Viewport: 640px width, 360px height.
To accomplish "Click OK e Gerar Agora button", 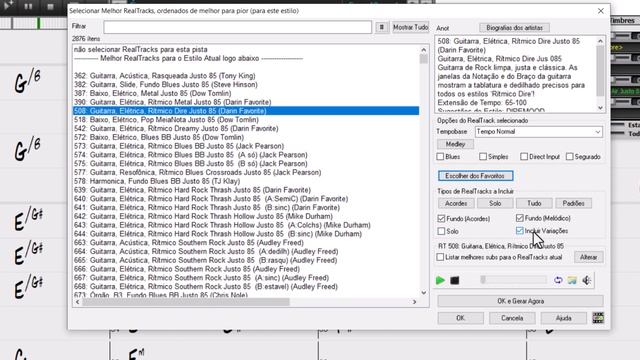I will [520, 301].
